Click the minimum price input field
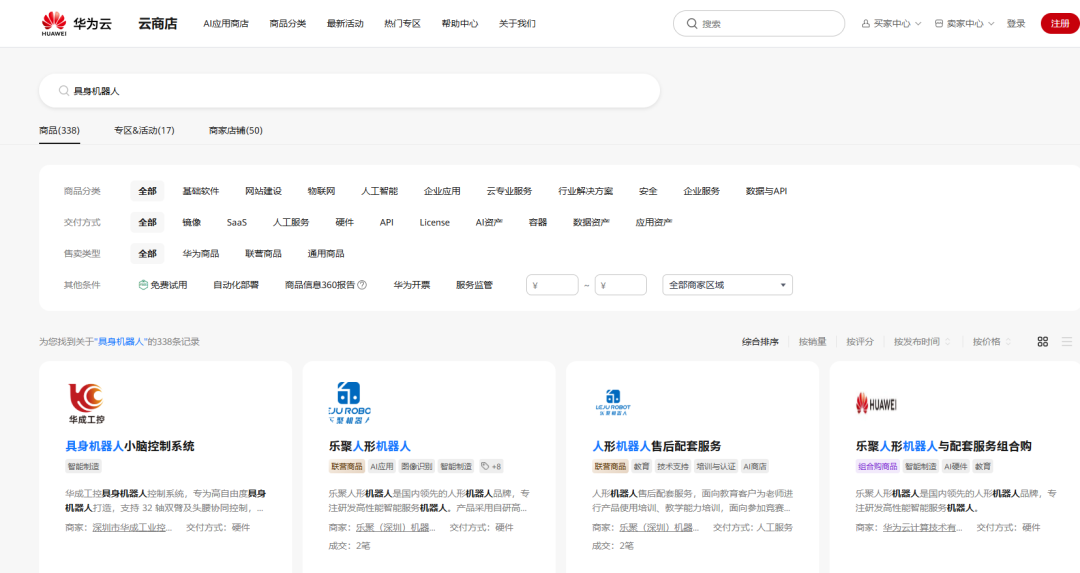Viewport: 1080px width, 573px height. [x=552, y=285]
